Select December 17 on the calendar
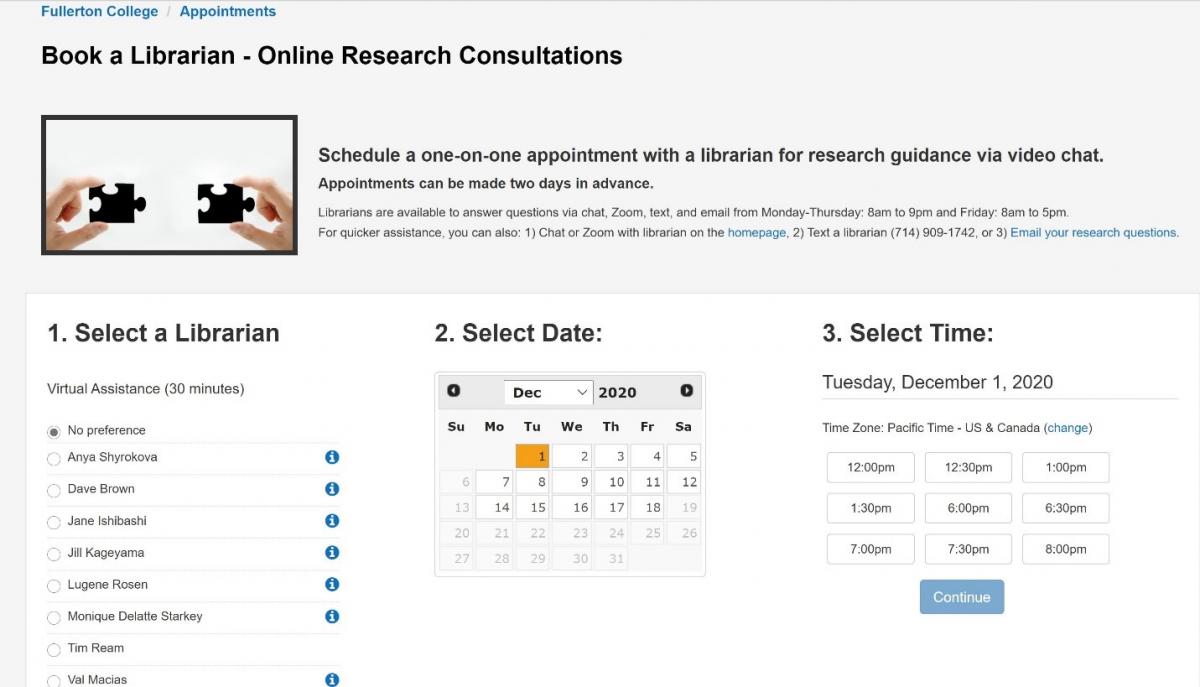The height and width of the screenshot is (687, 1200). pyautogui.click(x=611, y=507)
